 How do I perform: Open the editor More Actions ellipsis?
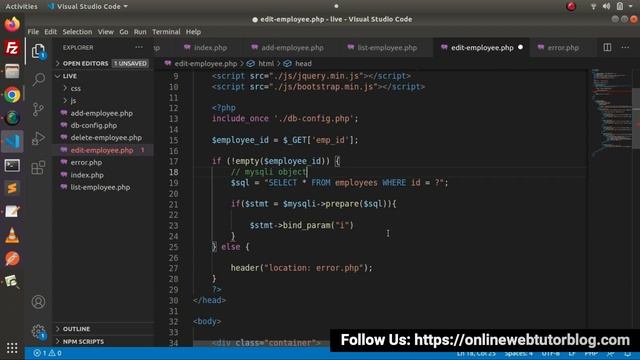pos(625,47)
